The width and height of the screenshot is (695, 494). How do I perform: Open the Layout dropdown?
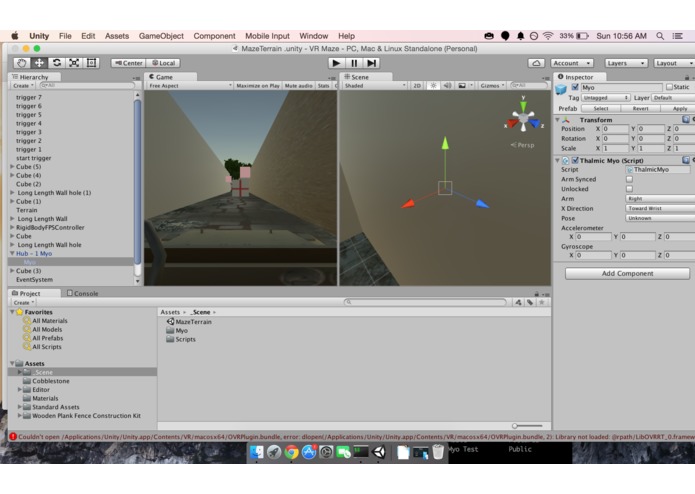[x=674, y=63]
